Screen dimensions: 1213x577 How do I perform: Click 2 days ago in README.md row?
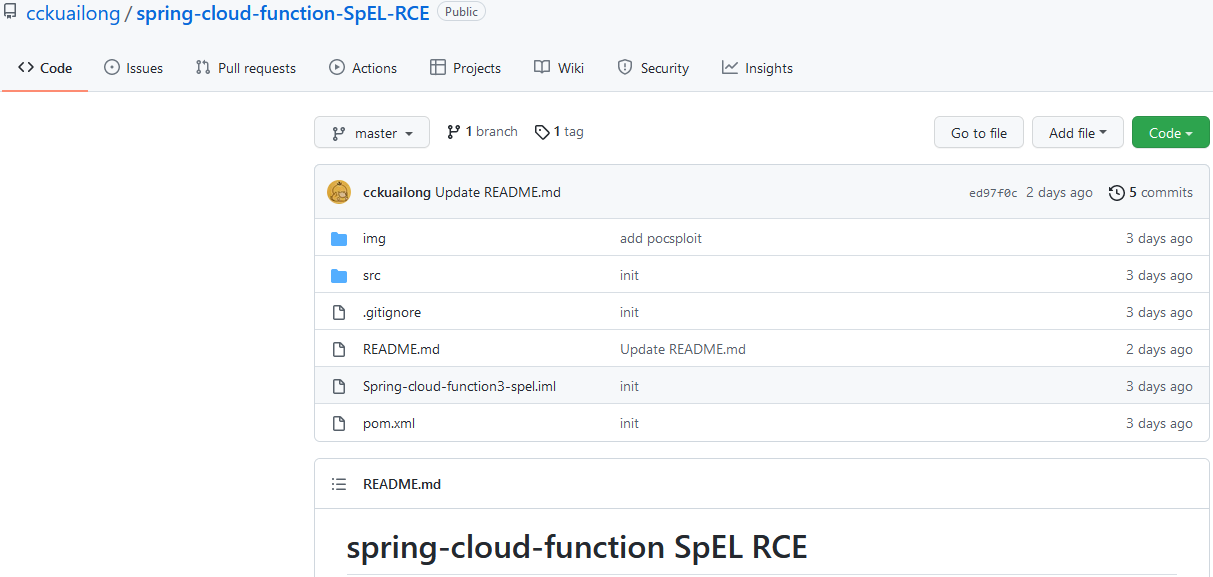1159,350
